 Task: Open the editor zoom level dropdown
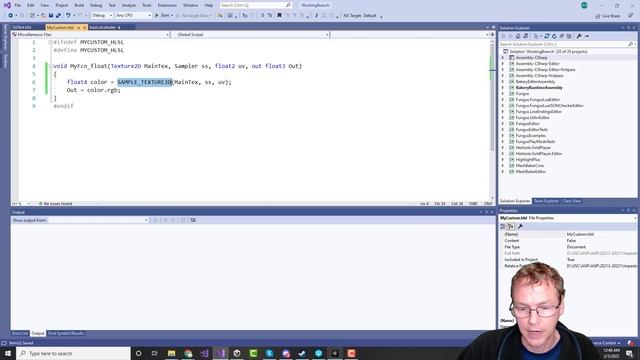coord(21,204)
